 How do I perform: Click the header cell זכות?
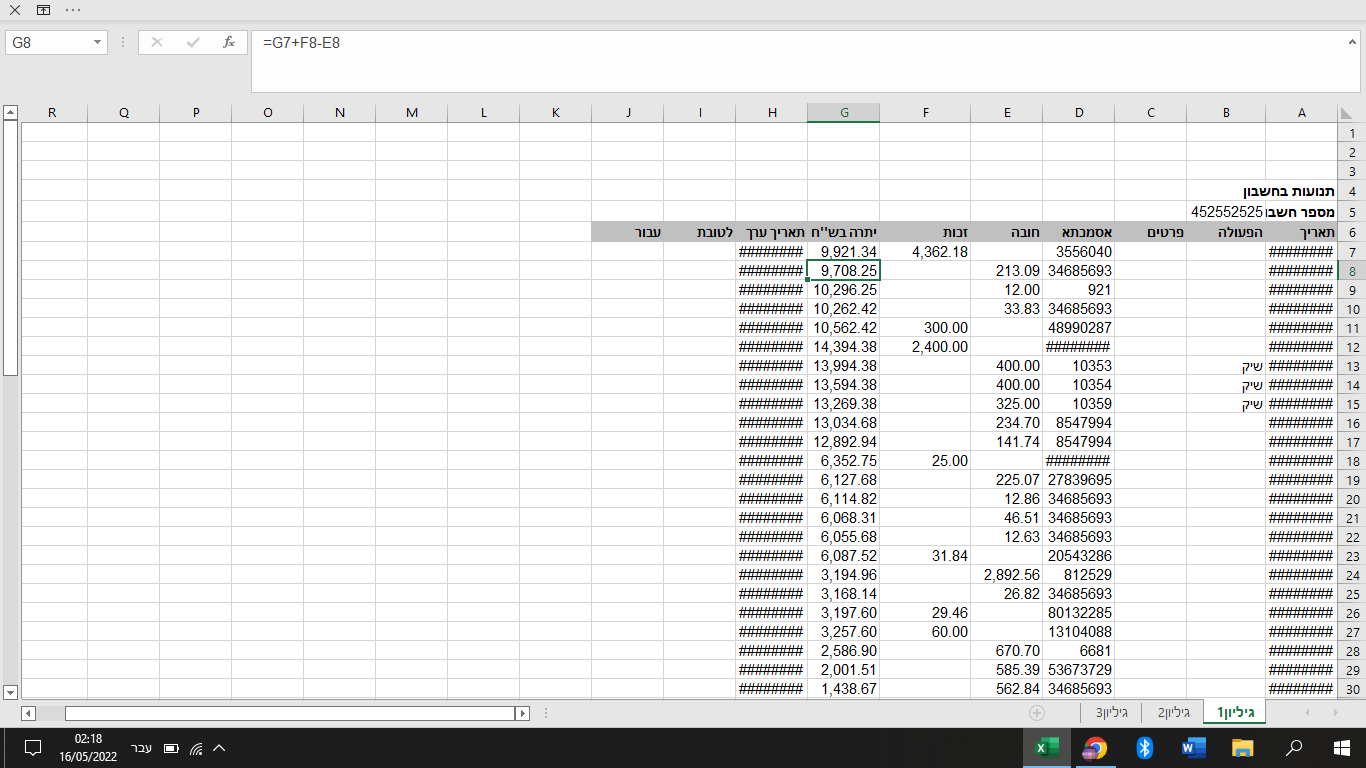pyautogui.click(x=926, y=232)
